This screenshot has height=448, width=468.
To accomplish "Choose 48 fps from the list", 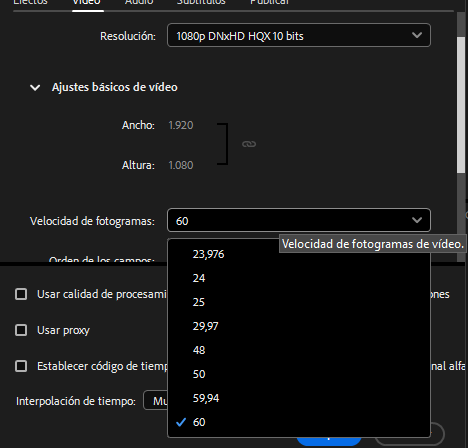I will click(299, 350).
